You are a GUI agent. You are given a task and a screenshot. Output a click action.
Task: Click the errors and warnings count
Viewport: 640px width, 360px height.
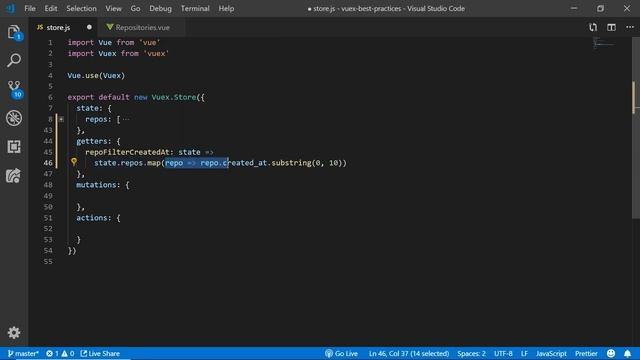tap(60, 353)
